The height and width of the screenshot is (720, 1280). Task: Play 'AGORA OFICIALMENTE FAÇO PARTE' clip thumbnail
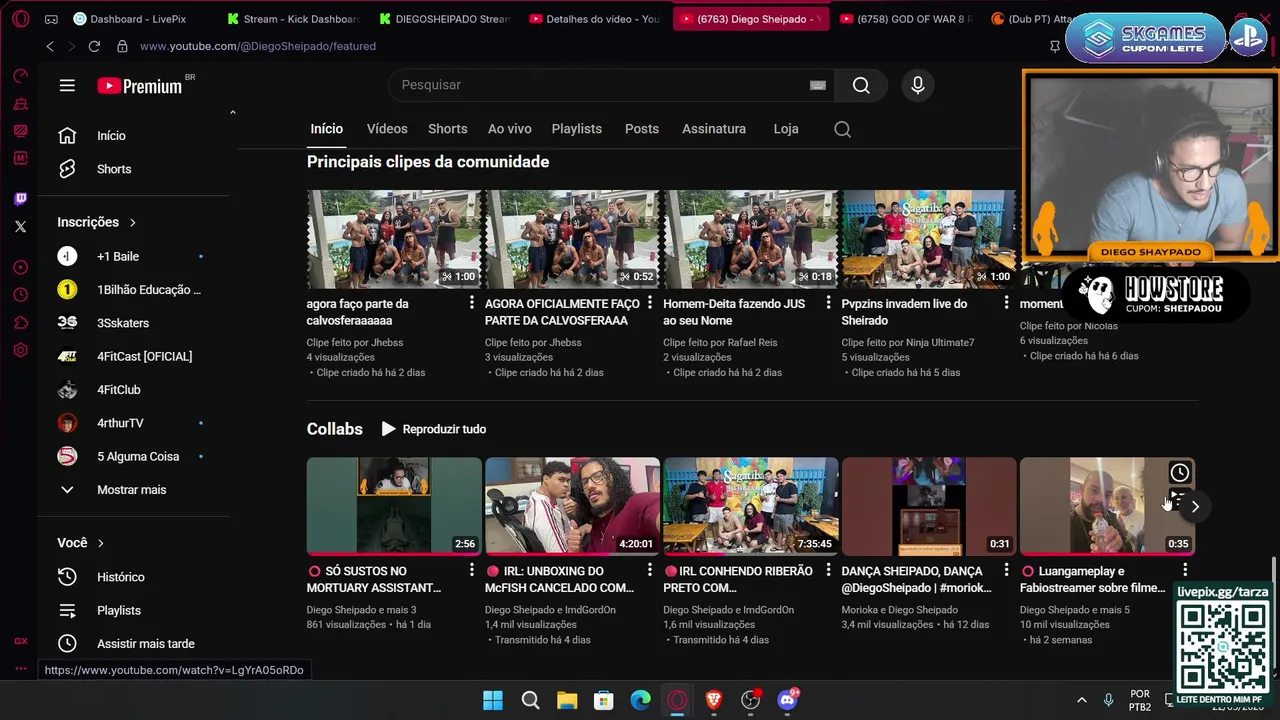click(572, 239)
